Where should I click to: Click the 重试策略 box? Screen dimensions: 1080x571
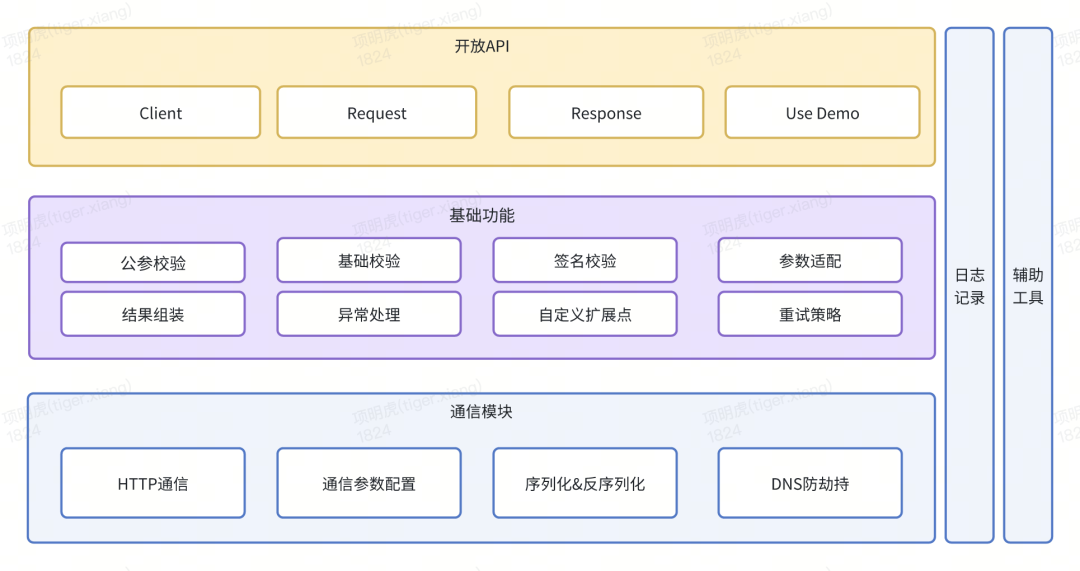(x=810, y=314)
